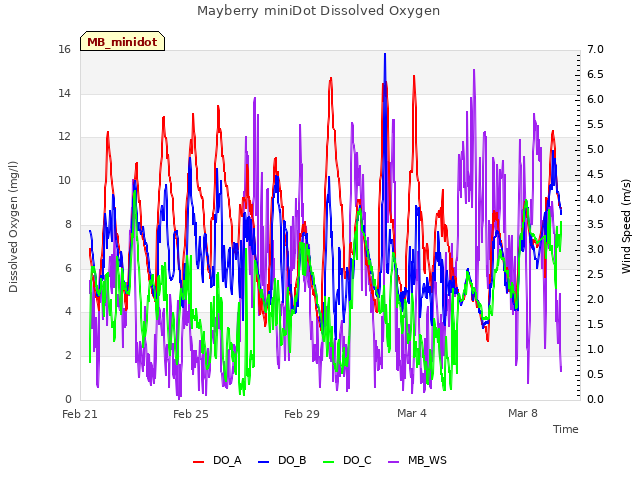Viewport: 640px width, 480px height.
Task: Click the 0.5 wind speed tick label
Action: (595, 374)
